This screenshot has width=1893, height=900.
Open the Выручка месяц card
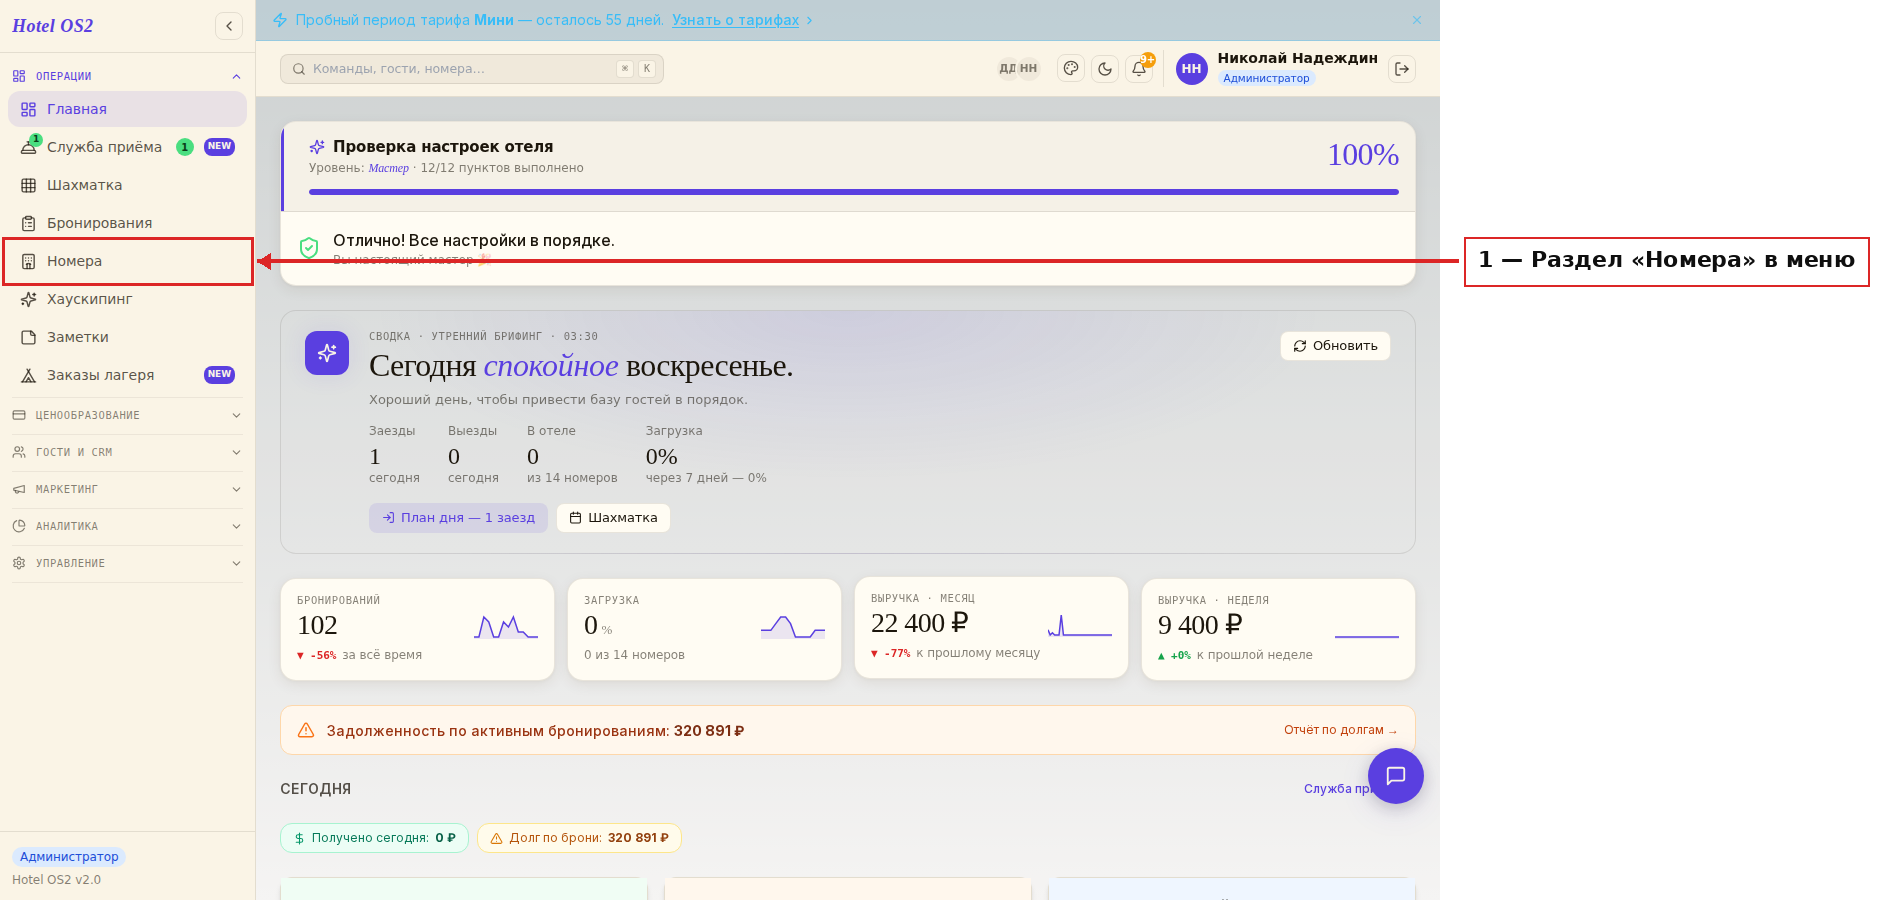991,628
